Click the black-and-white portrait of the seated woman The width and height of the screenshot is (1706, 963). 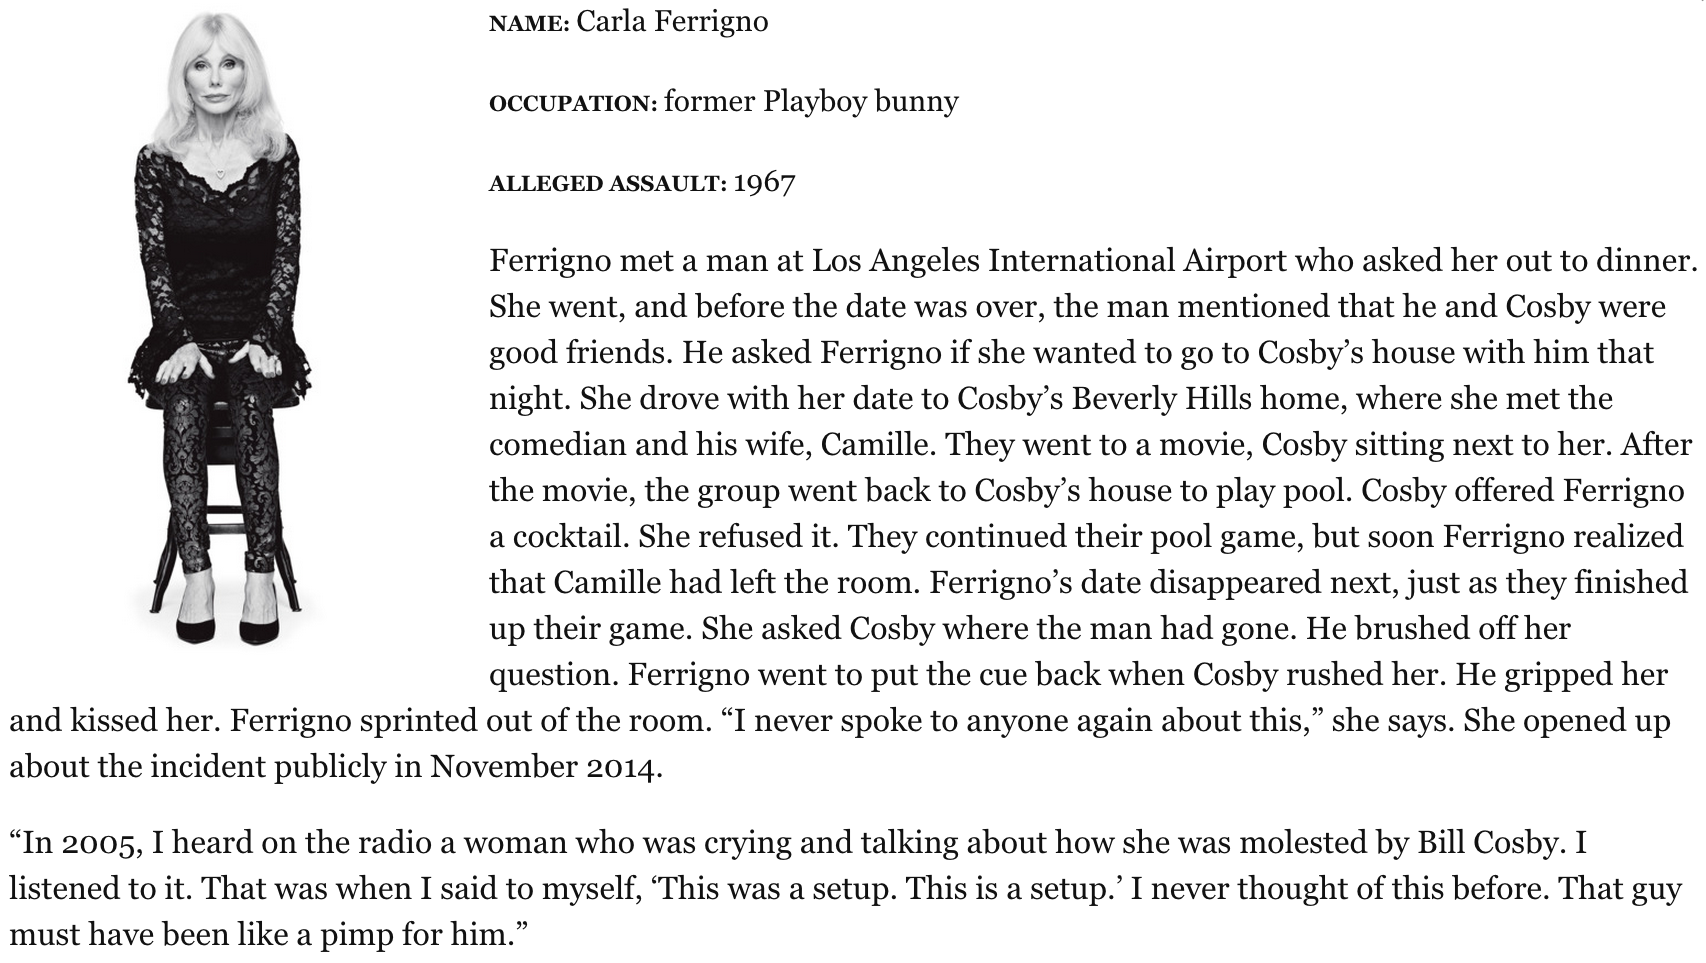[220, 325]
